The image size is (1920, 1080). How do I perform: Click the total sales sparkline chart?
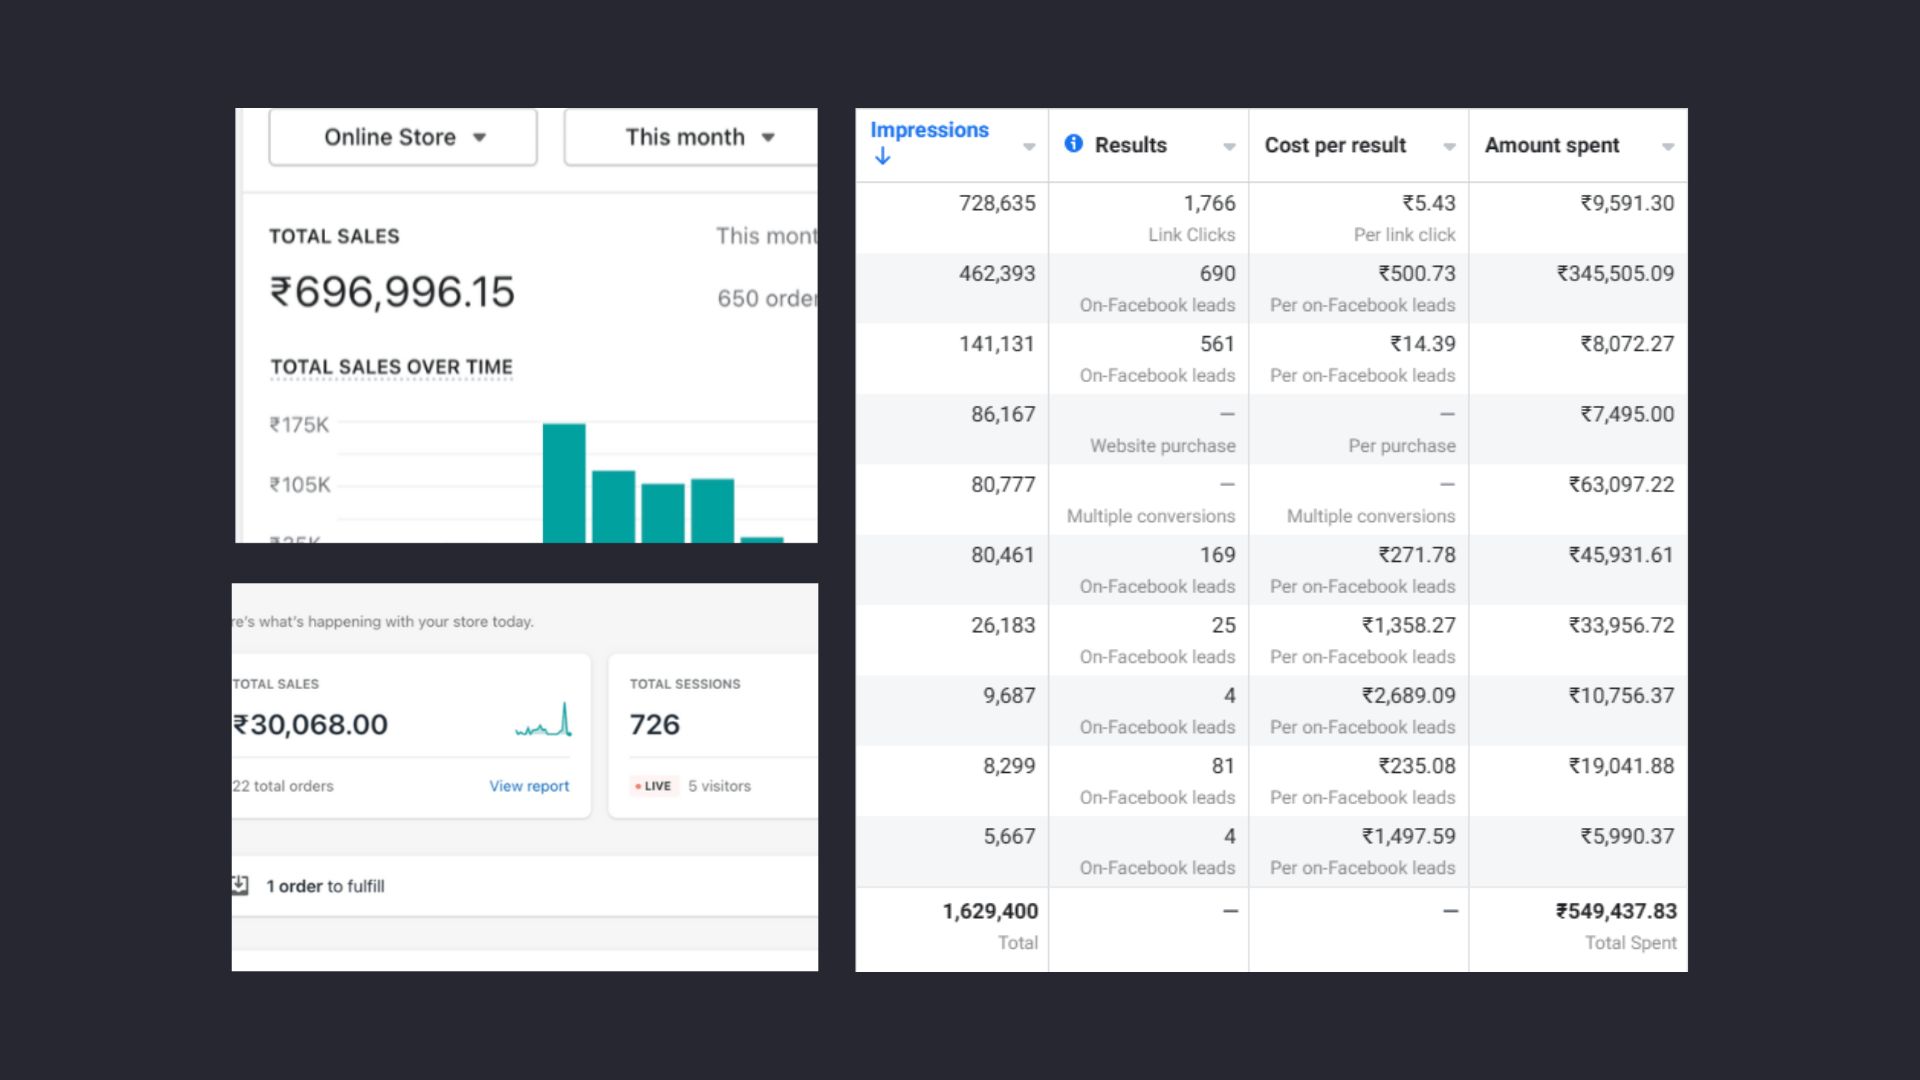point(544,721)
